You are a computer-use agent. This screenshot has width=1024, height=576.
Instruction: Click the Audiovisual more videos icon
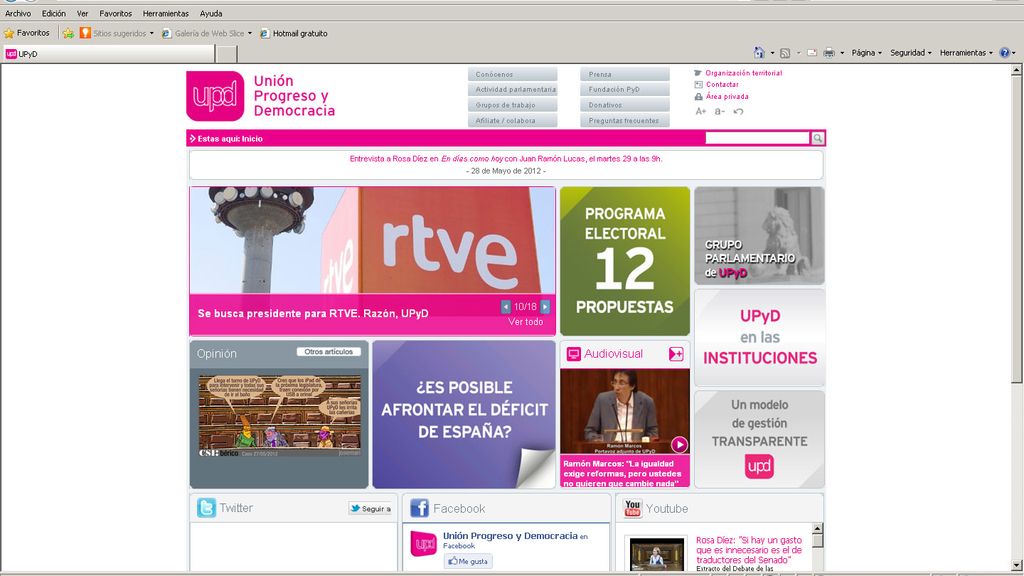(676, 354)
